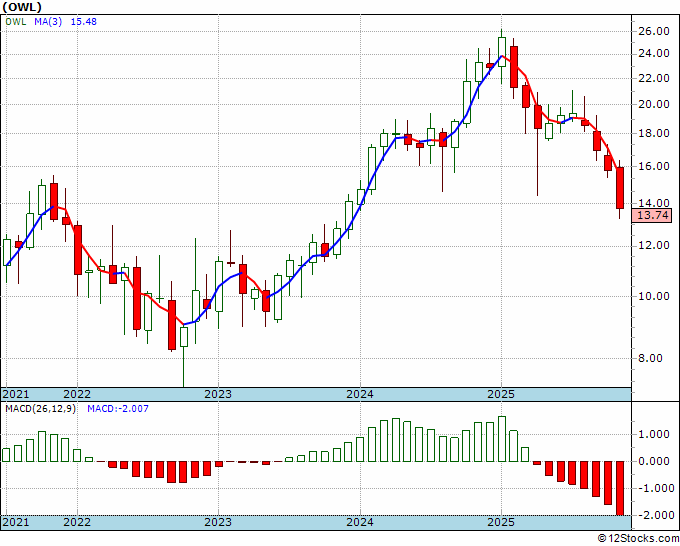Click the 18.00 price axis label
This screenshot has width=680, height=546.
point(653,133)
